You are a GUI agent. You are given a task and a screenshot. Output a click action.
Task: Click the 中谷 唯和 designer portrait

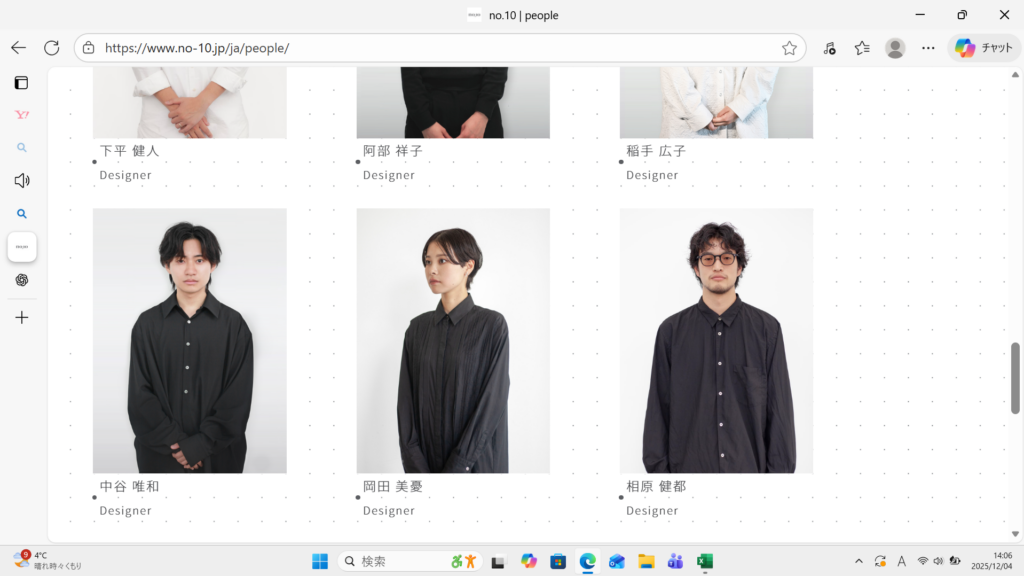point(189,340)
